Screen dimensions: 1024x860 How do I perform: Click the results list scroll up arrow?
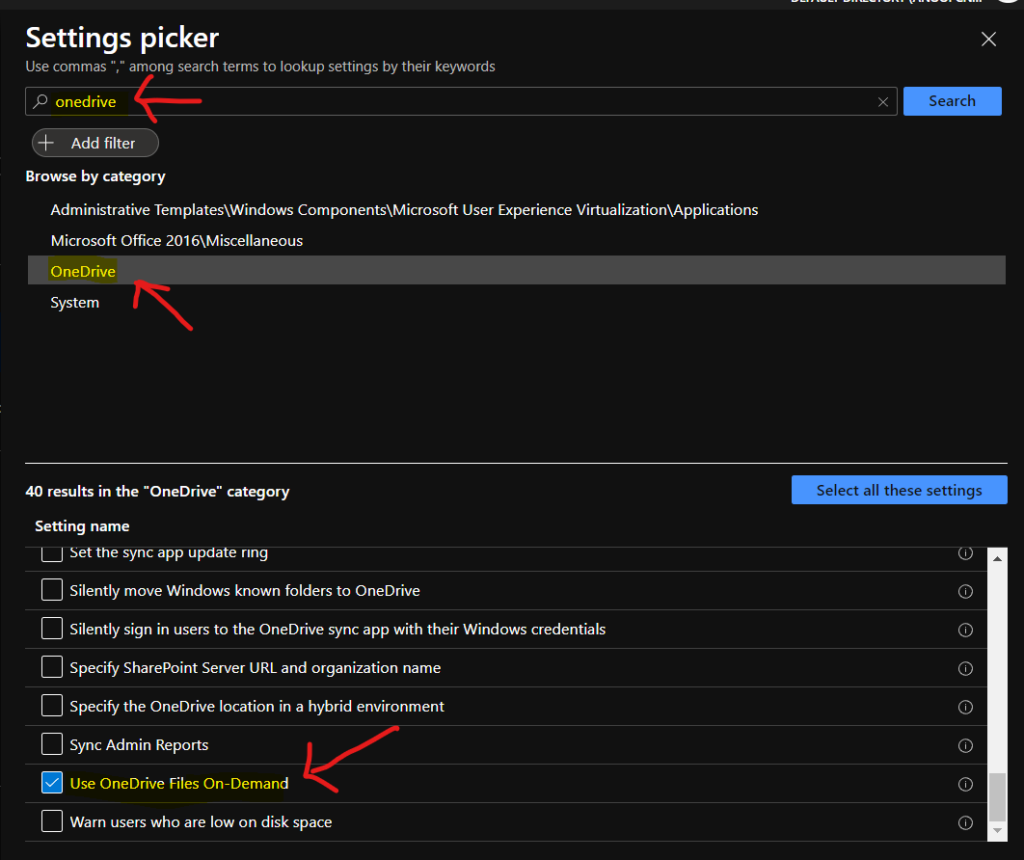(x=997, y=558)
